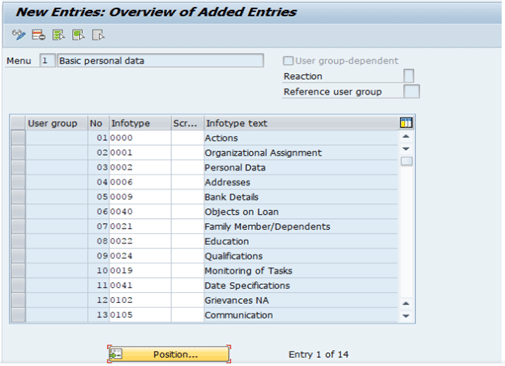Click the Addresses text cell
The image size is (505, 366).
coord(301,182)
